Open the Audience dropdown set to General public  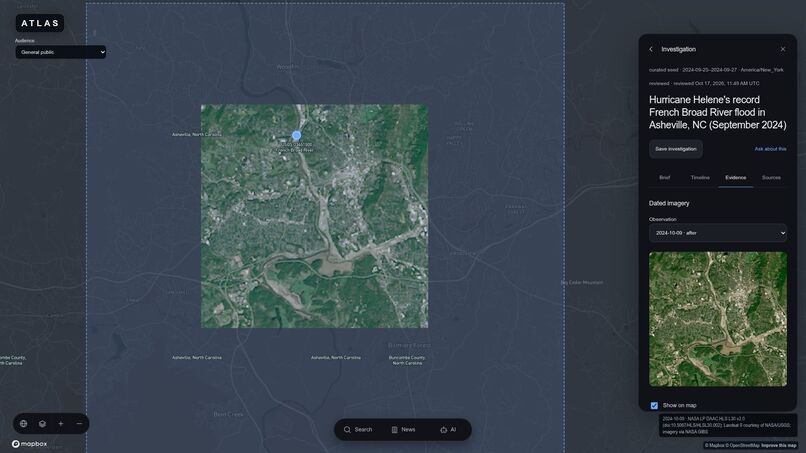tap(61, 52)
